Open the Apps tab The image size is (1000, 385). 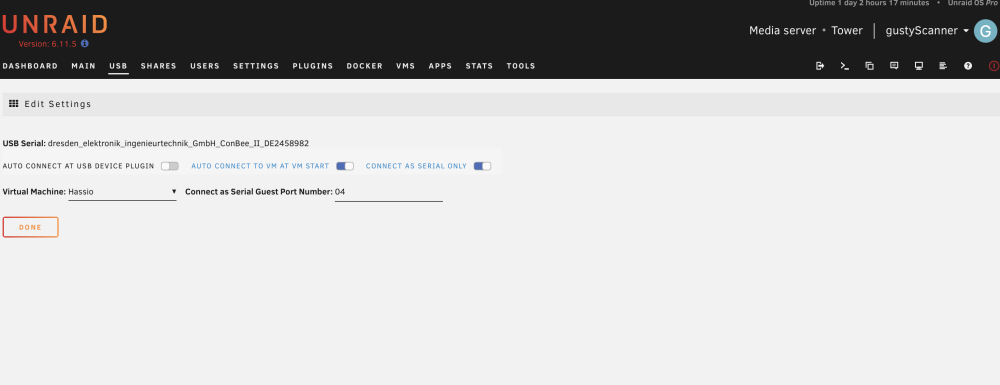pos(440,66)
